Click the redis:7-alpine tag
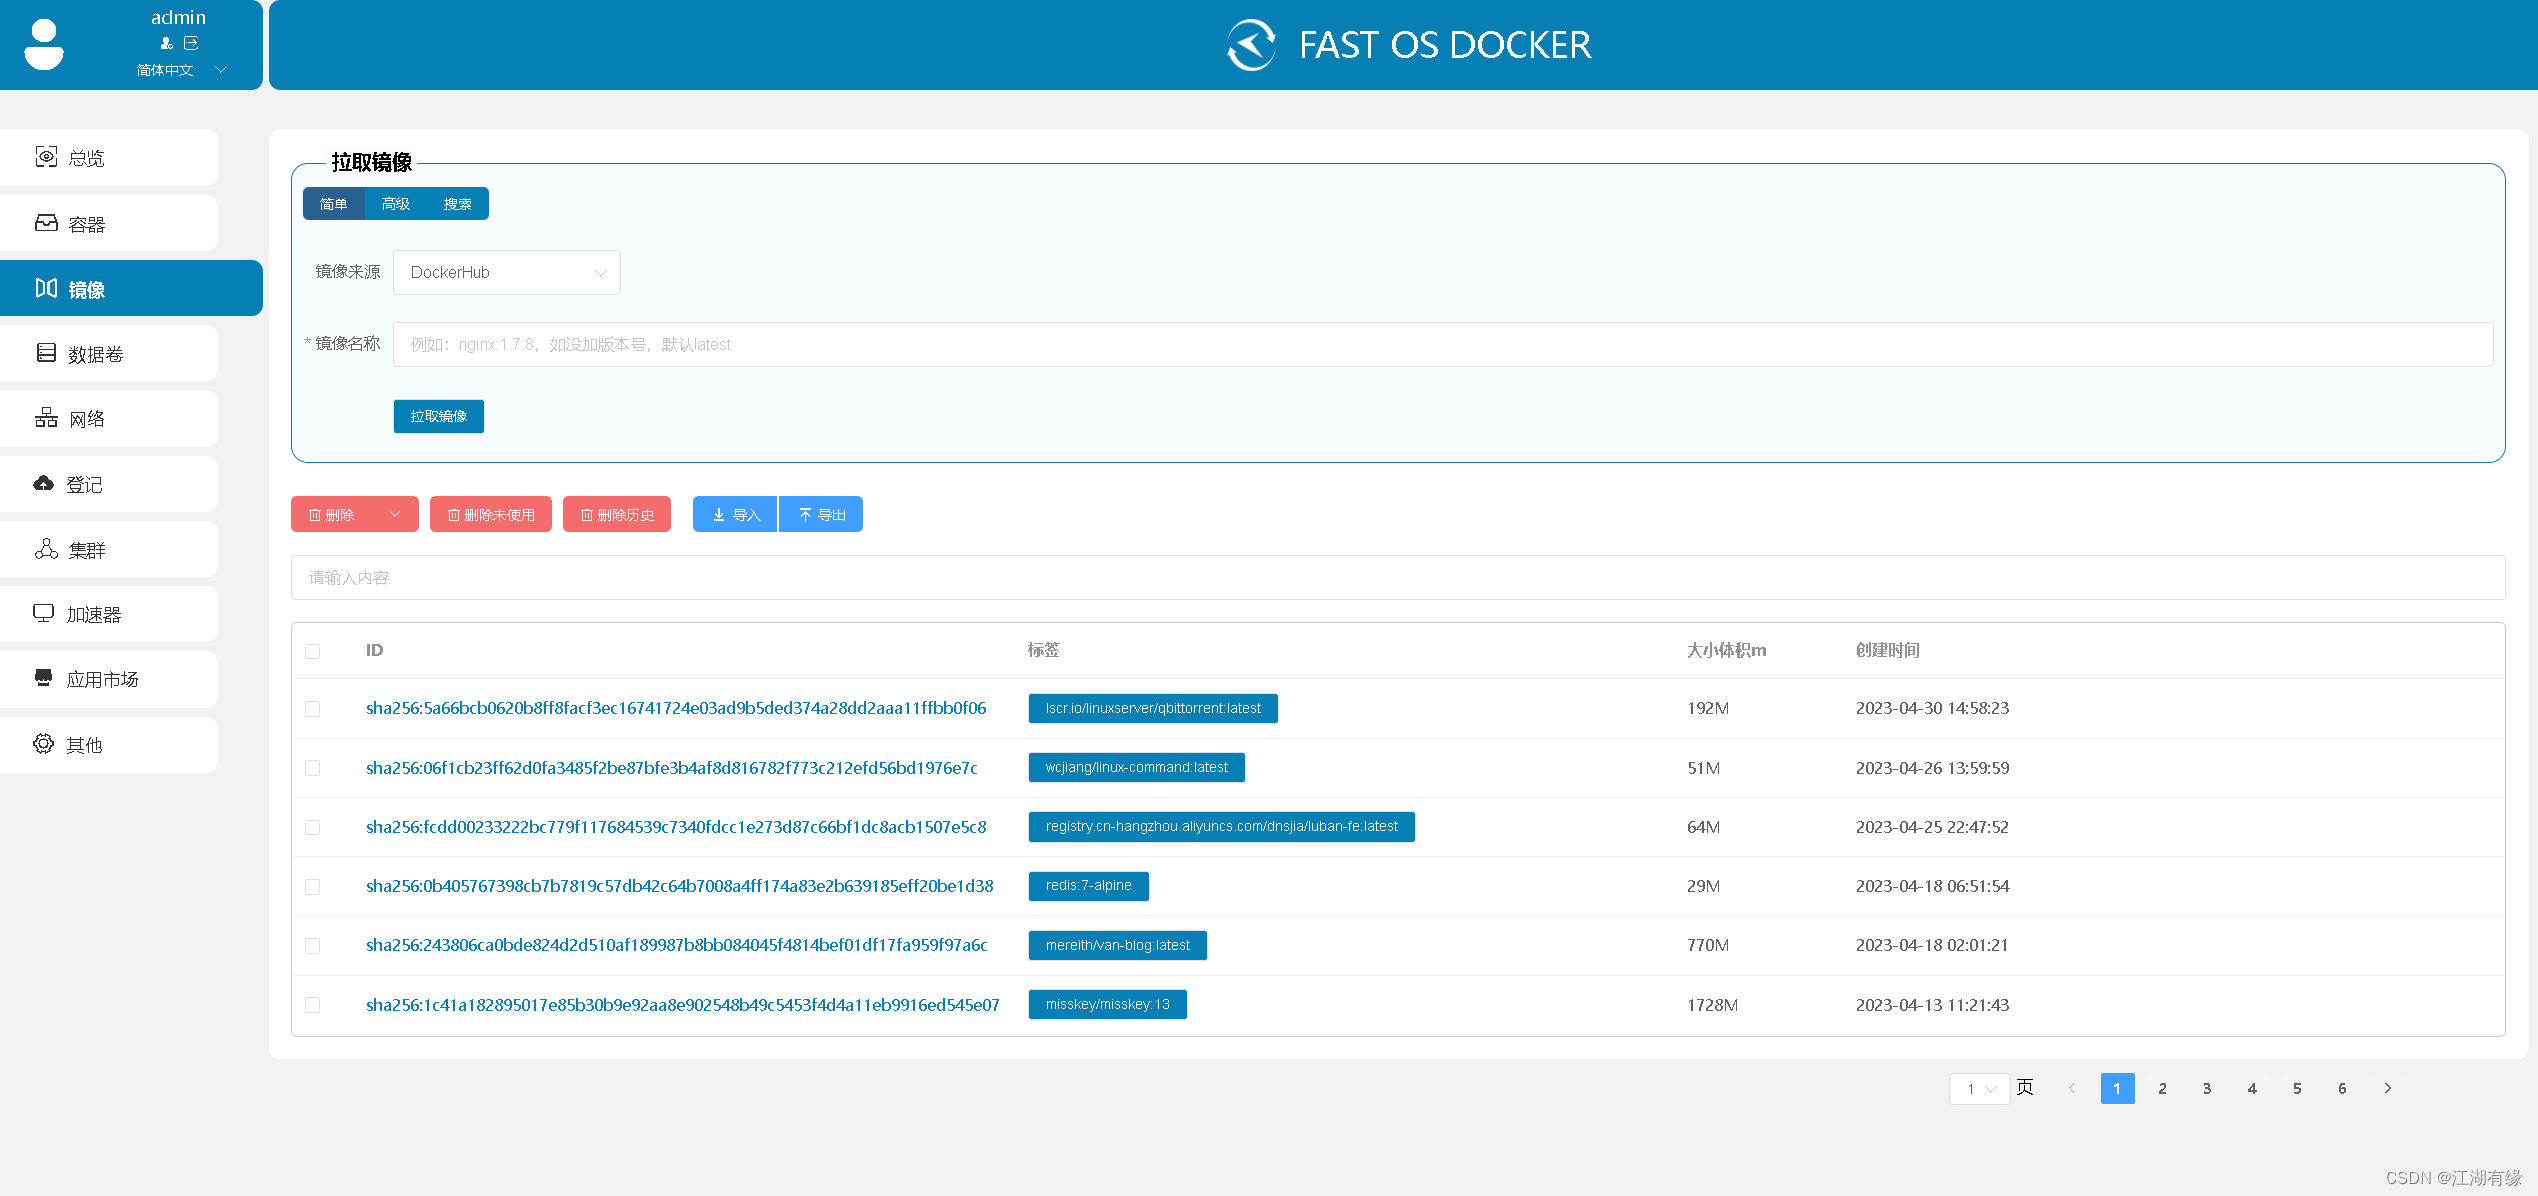This screenshot has height=1196, width=2538. [1089, 886]
